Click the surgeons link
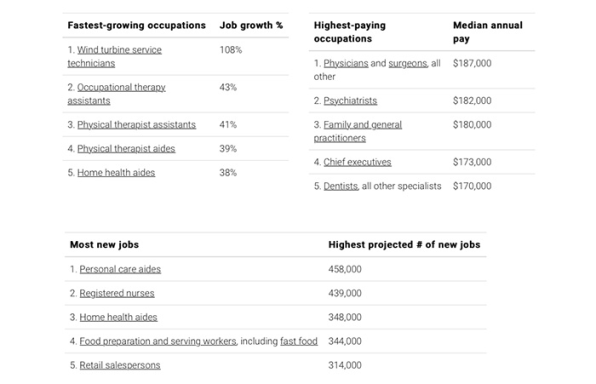 pos(408,63)
